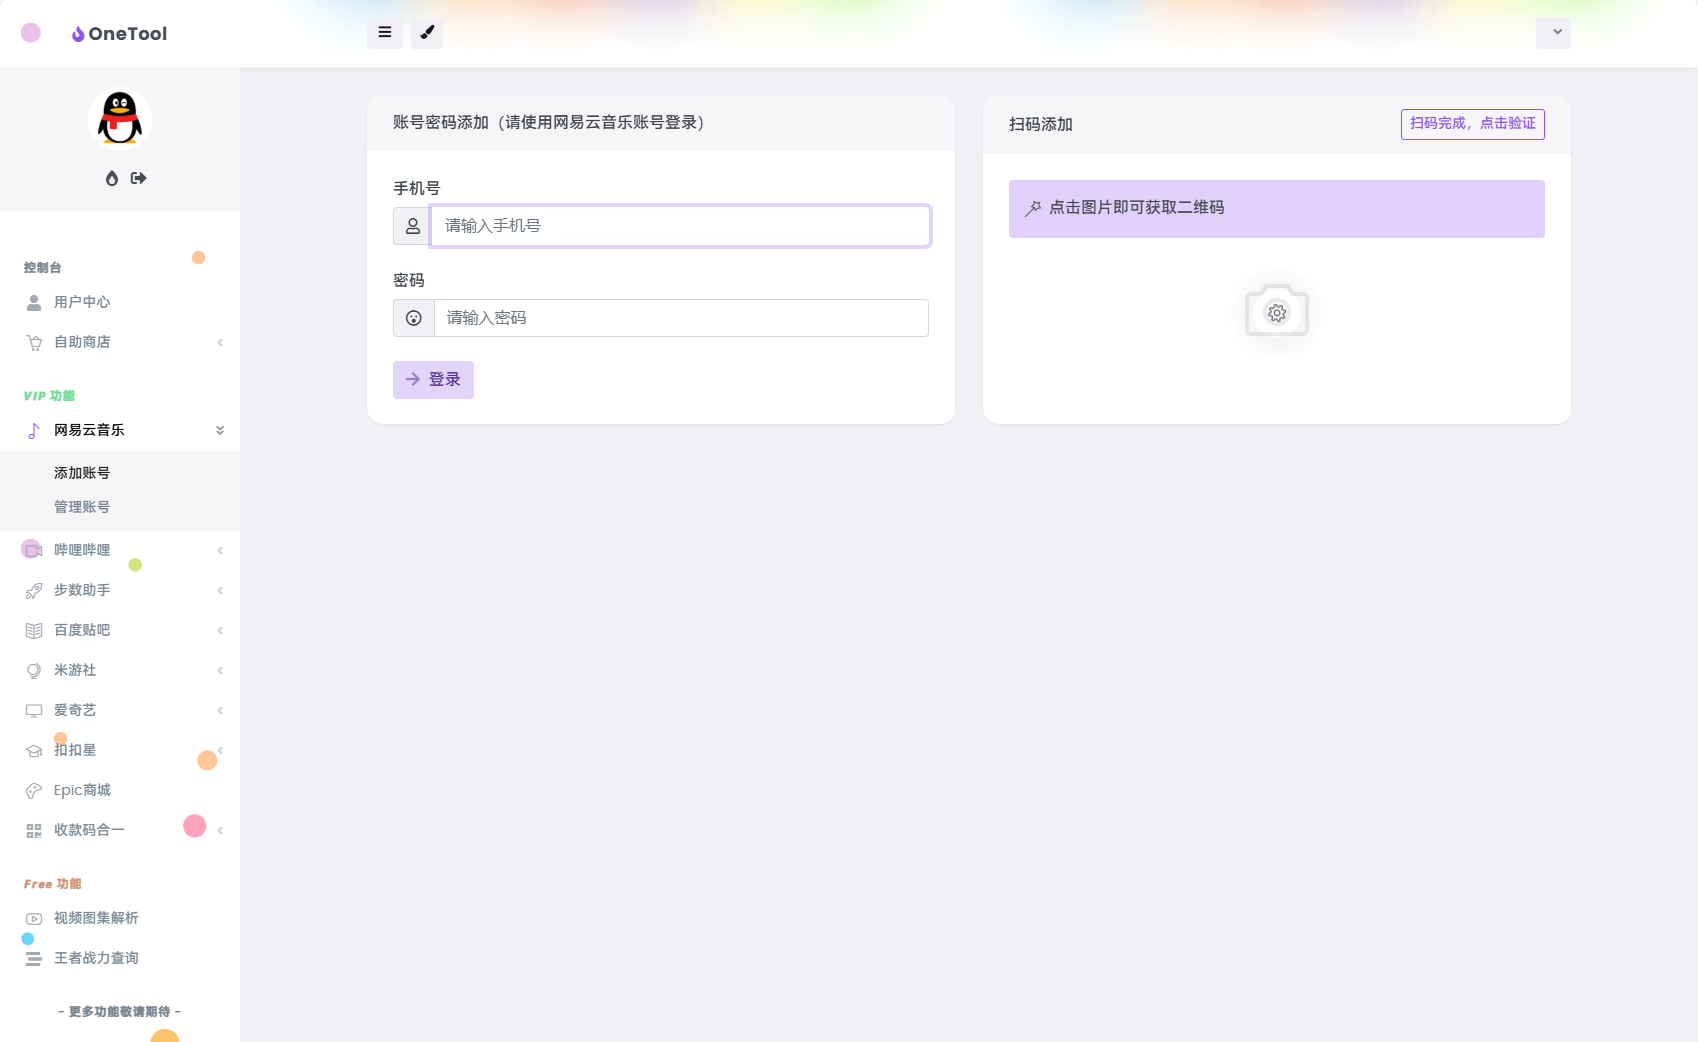
Task: Open the top-right user dropdown arrow
Action: (x=1553, y=33)
